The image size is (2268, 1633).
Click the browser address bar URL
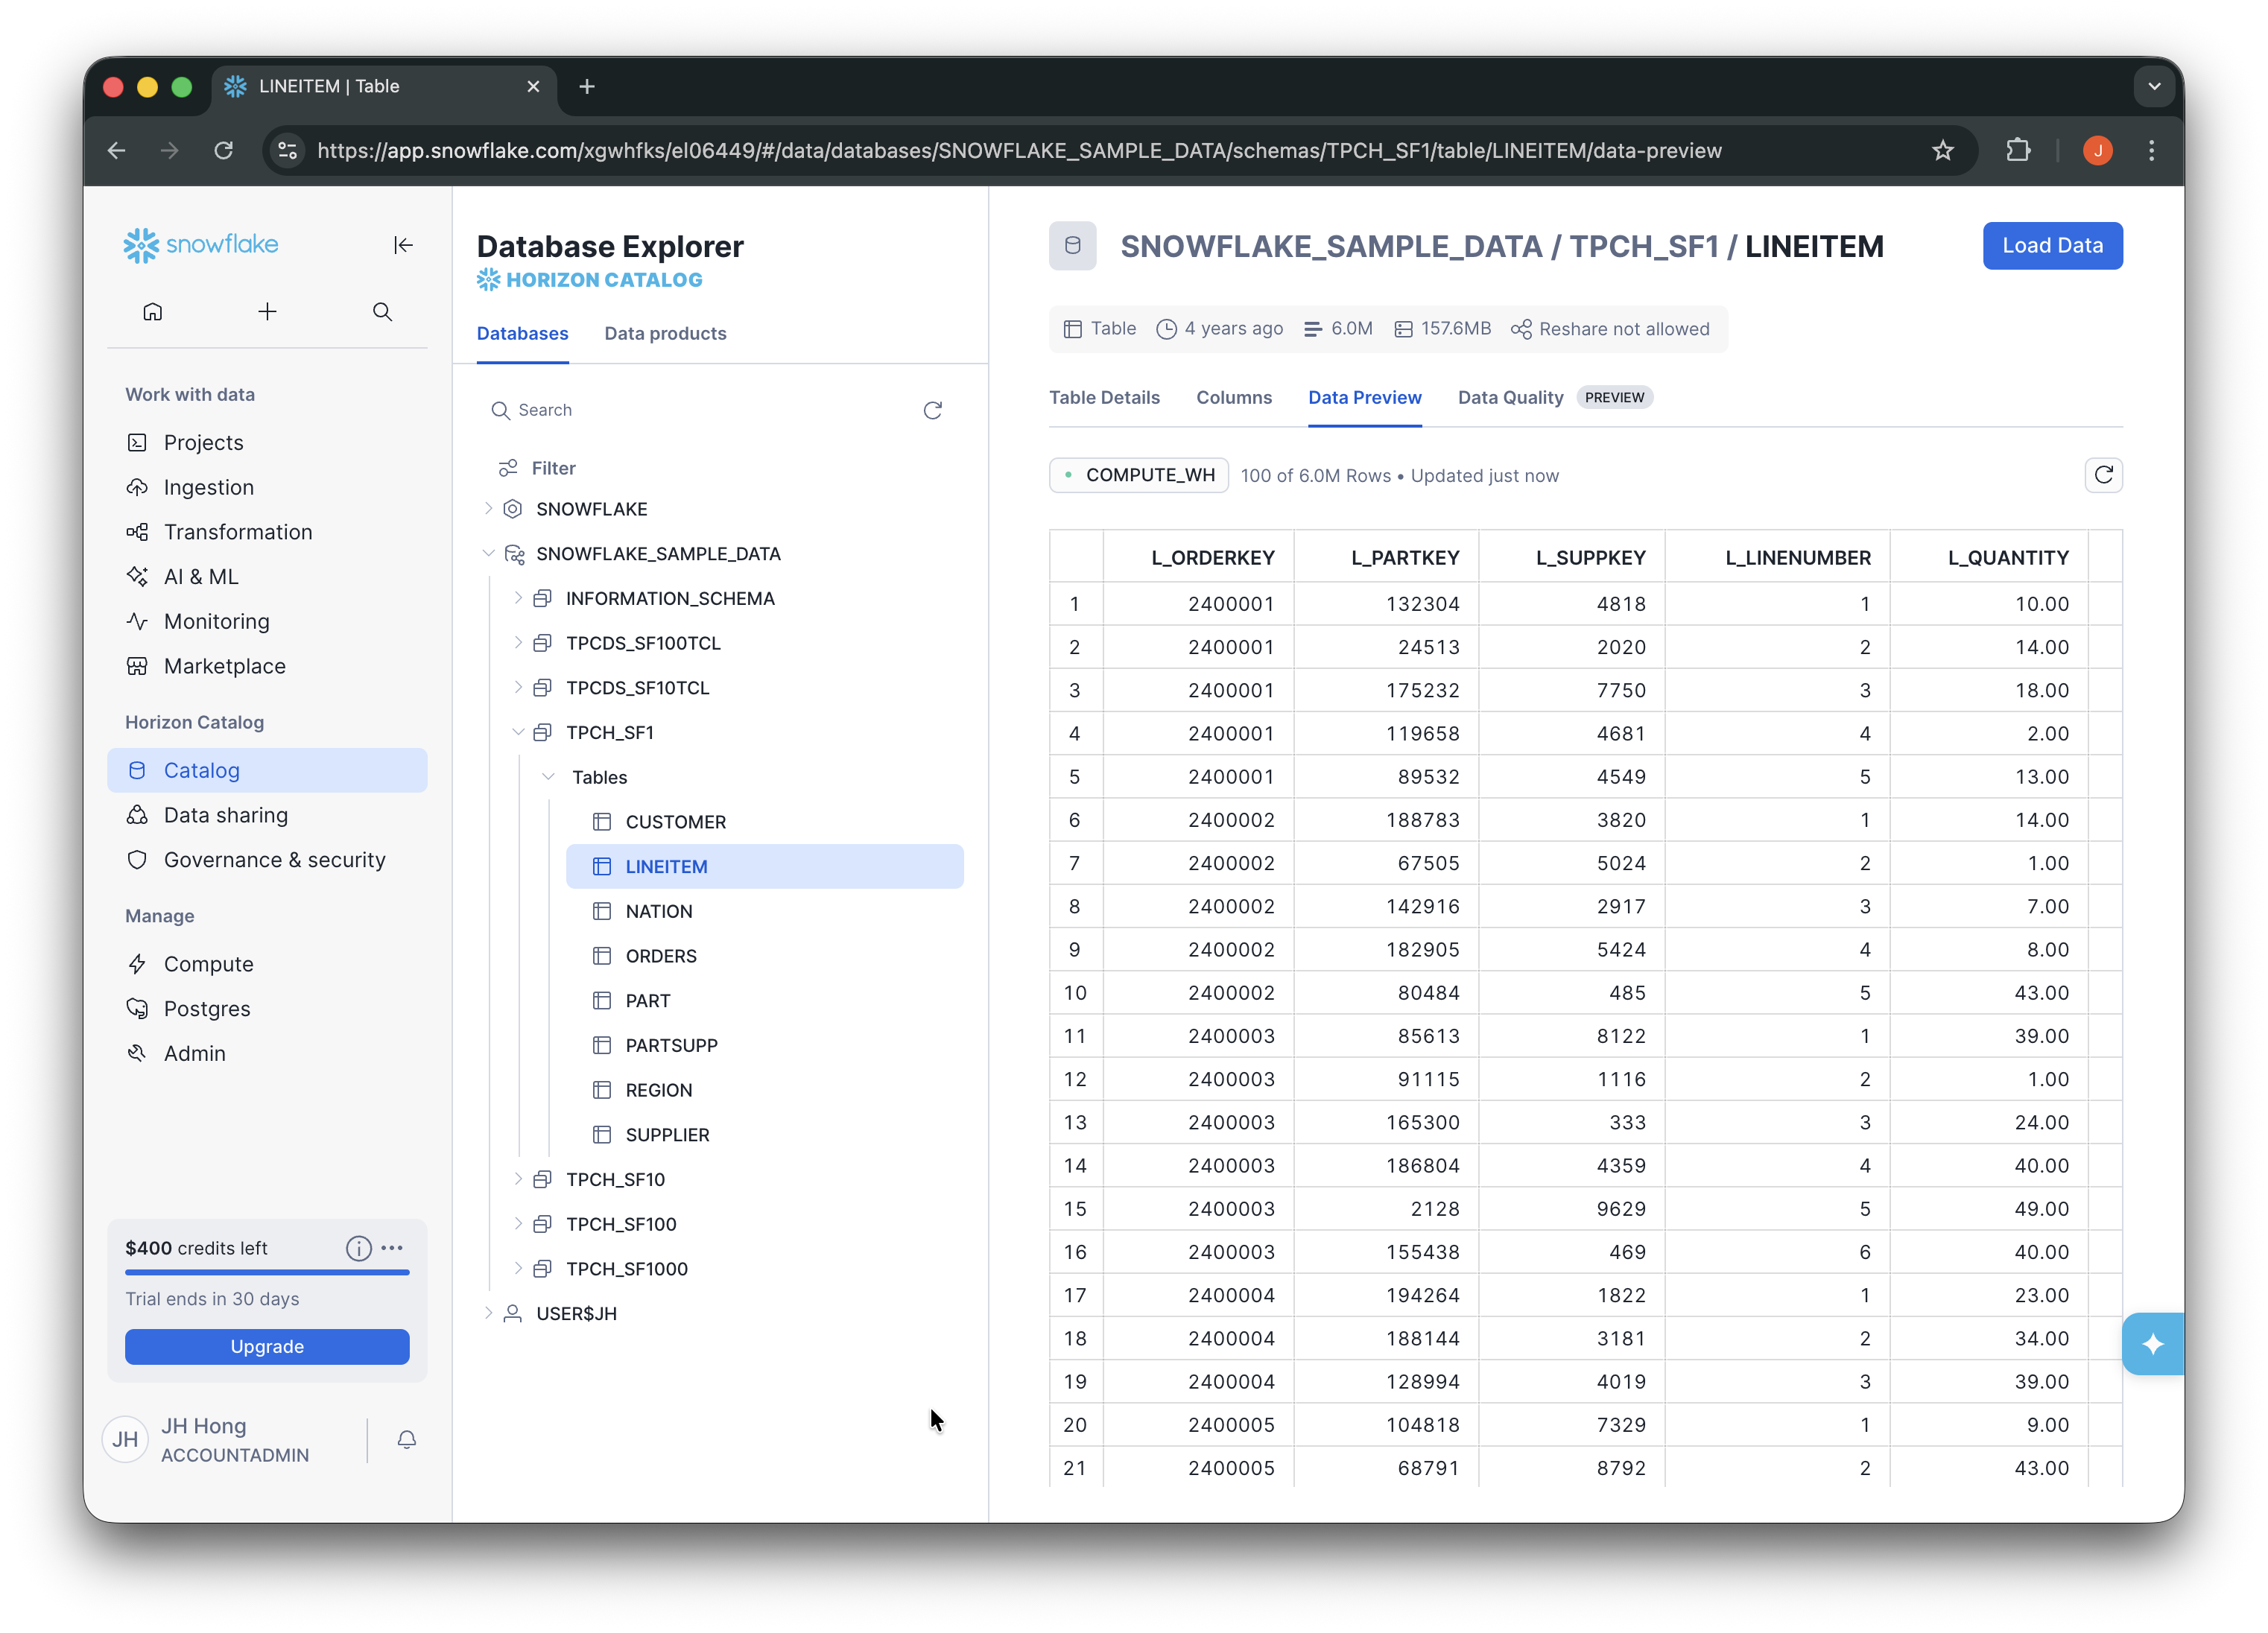1019,151
